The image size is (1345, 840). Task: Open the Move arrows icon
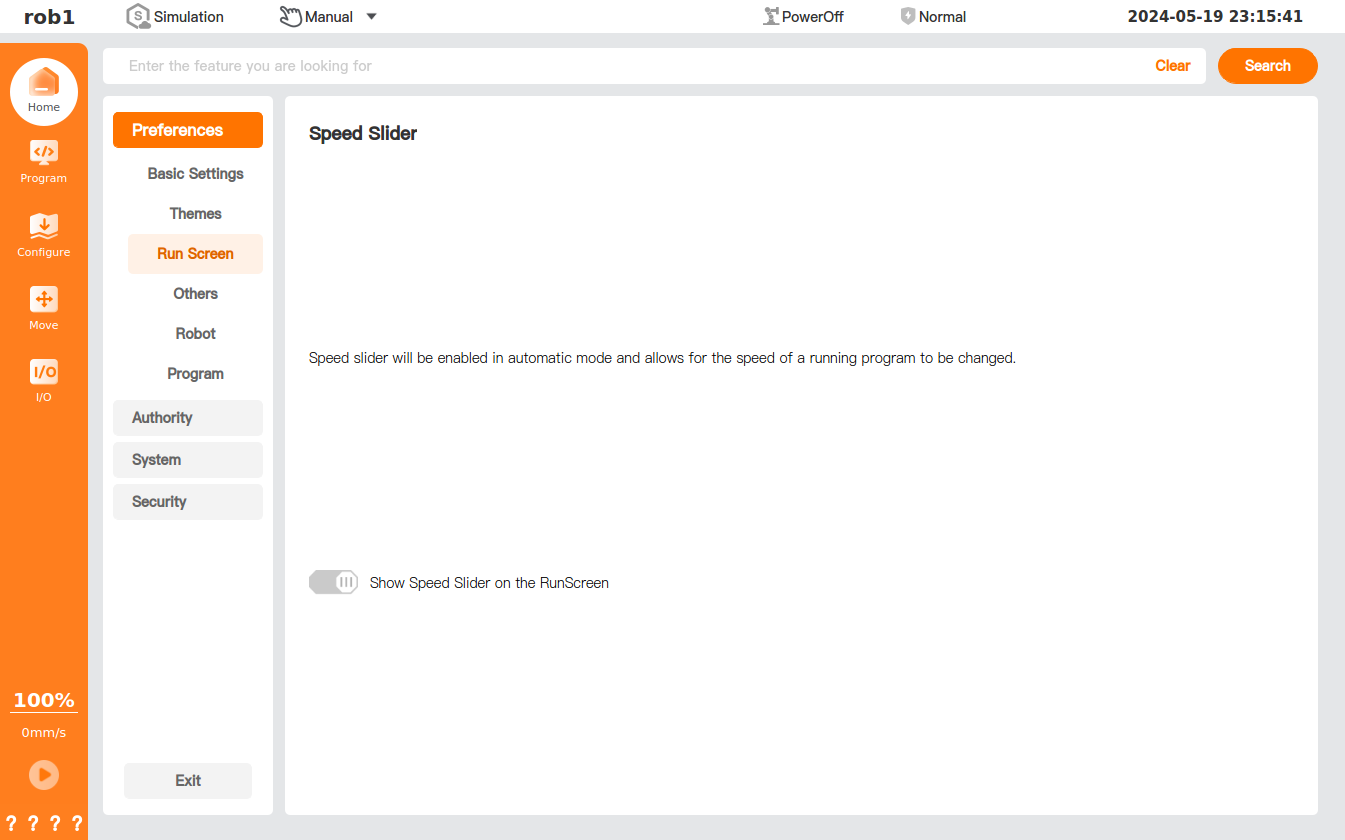(43, 300)
